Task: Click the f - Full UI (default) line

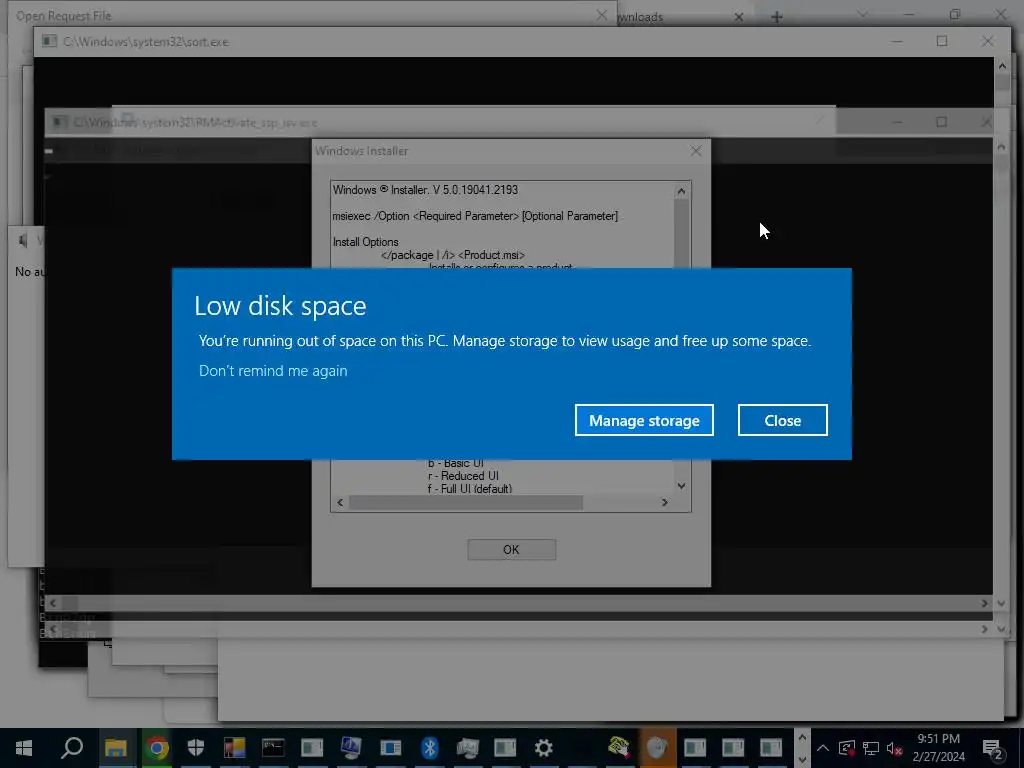Action: click(470, 488)
